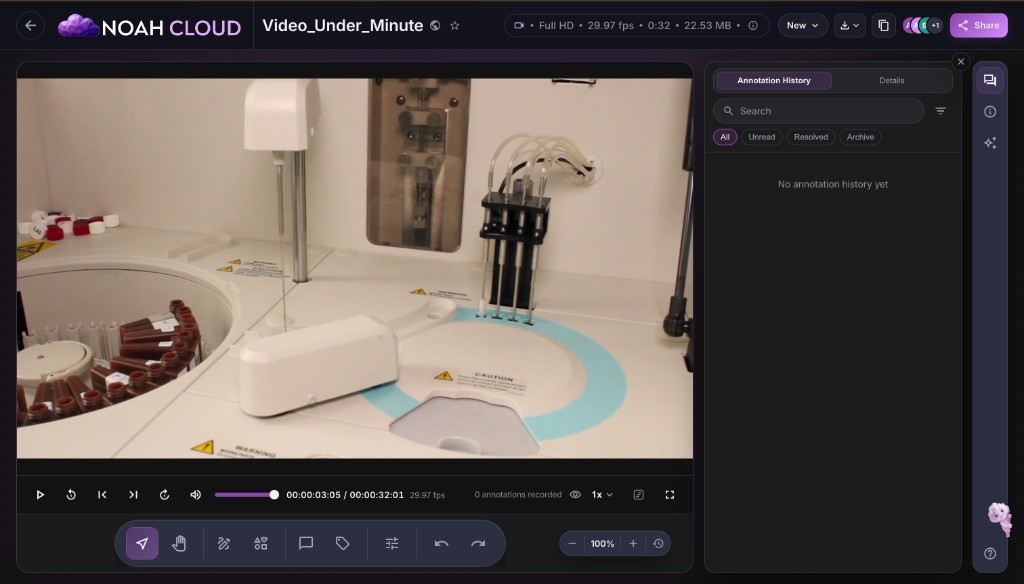Go back using the arrow button
The width and height of the screenshot is (1024, 584).
tap(30, 25)
